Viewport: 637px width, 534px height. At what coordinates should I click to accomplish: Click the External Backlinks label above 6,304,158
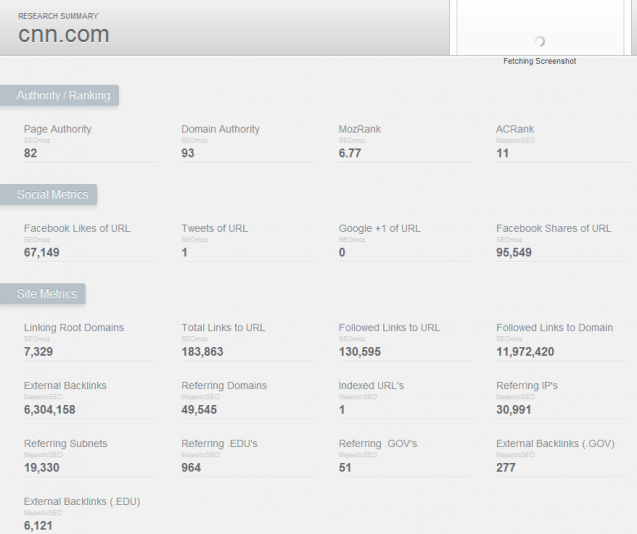click(x=65, y=386)
